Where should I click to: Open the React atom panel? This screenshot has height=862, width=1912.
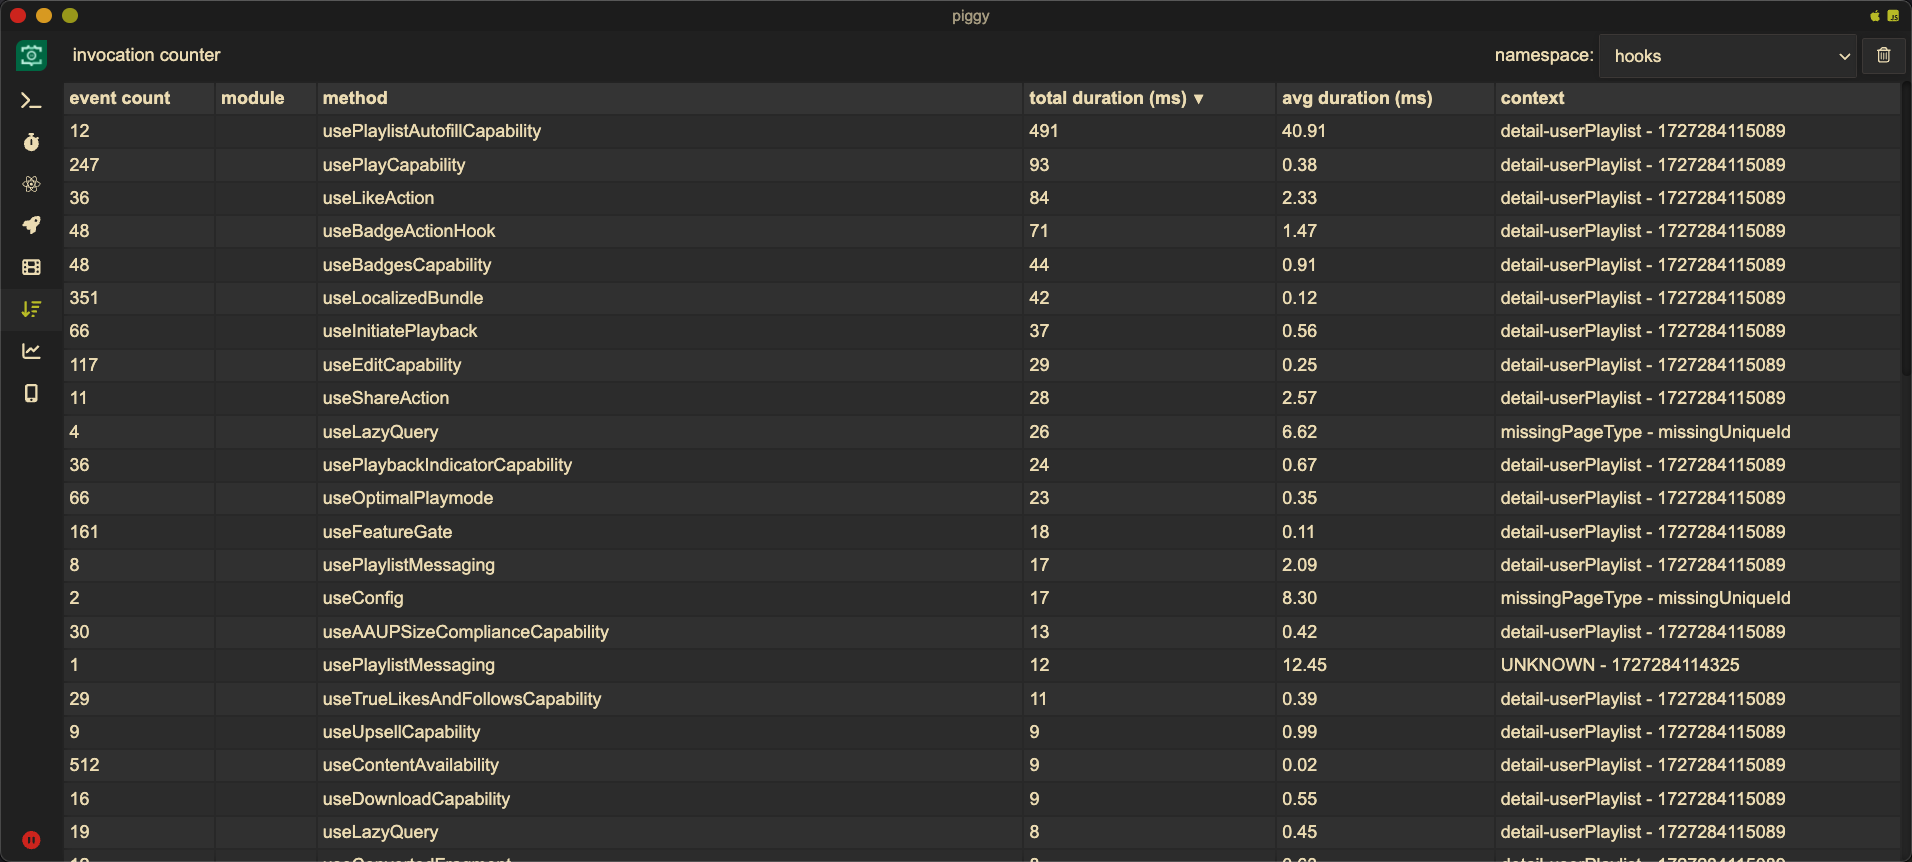(x=31, y=184)
